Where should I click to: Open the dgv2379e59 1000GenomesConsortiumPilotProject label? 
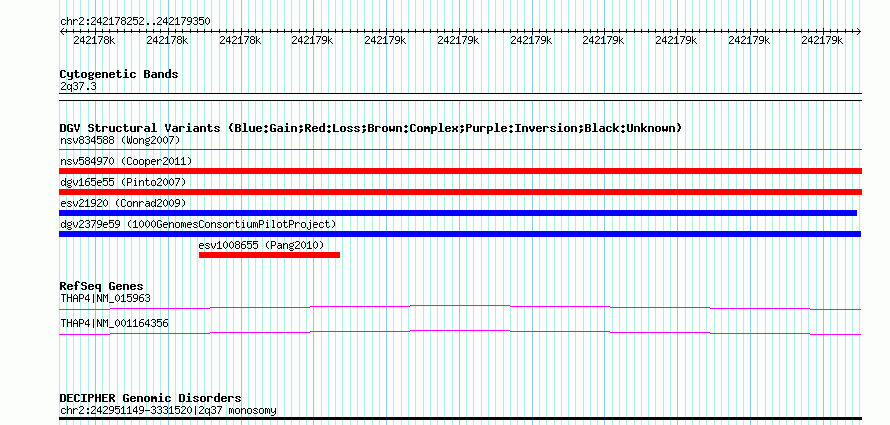click(x=198, y=224)
